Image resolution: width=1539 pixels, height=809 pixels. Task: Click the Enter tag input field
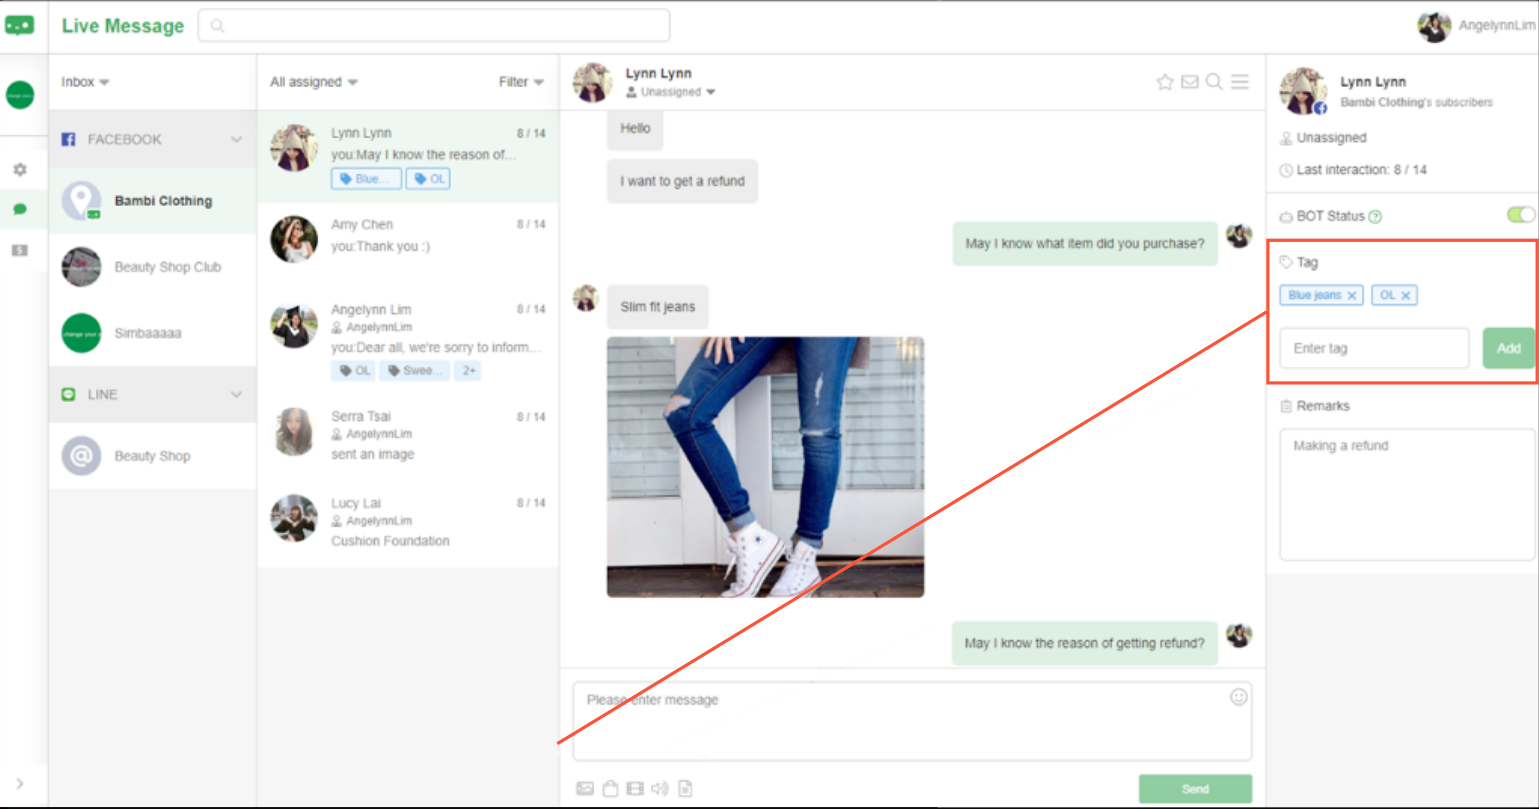pos(1374,348)
